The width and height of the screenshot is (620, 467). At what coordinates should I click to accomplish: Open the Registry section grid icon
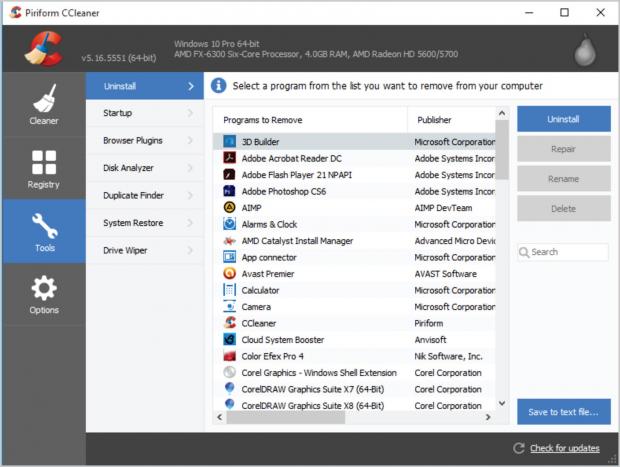43,162
